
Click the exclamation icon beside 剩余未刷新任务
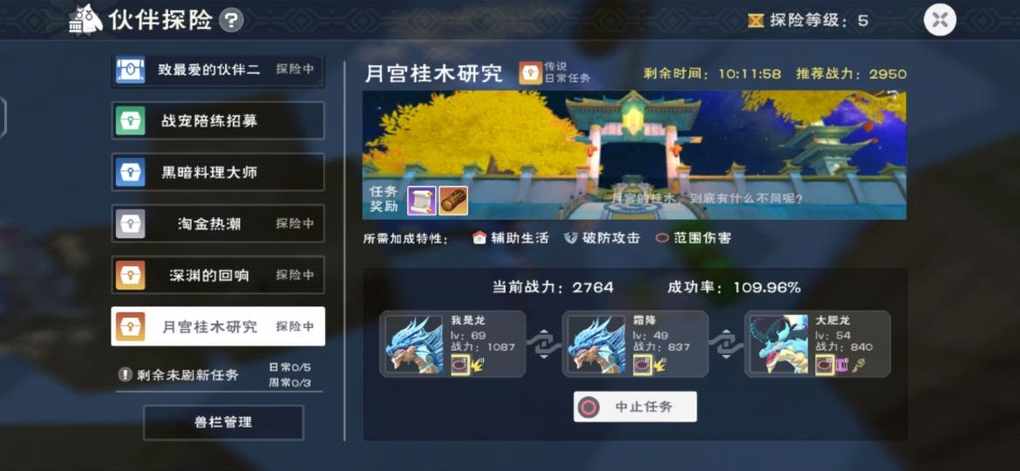126,375
